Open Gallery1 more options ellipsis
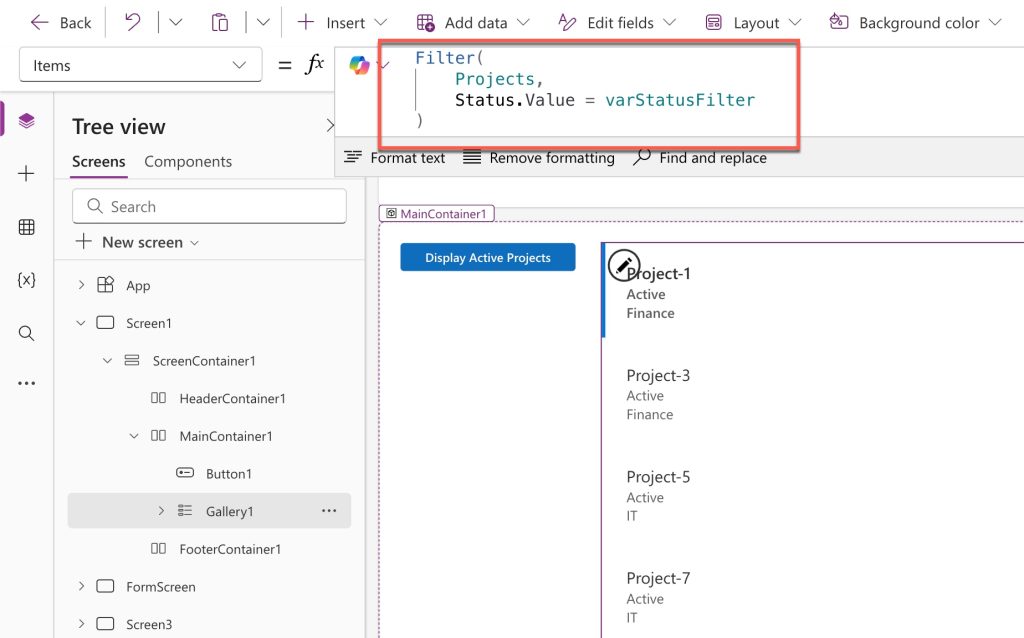 click(329, 511)
